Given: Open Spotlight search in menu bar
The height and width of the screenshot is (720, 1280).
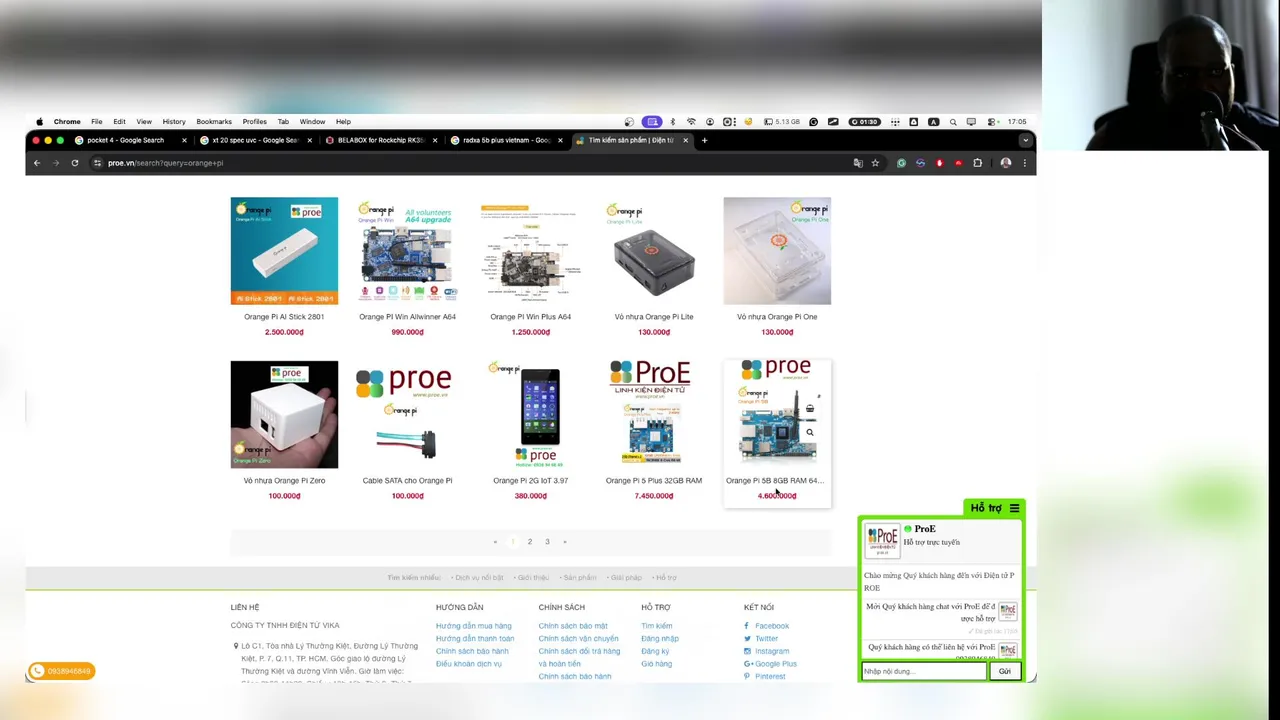Looking at the screenshot, I should click(953, 122).
